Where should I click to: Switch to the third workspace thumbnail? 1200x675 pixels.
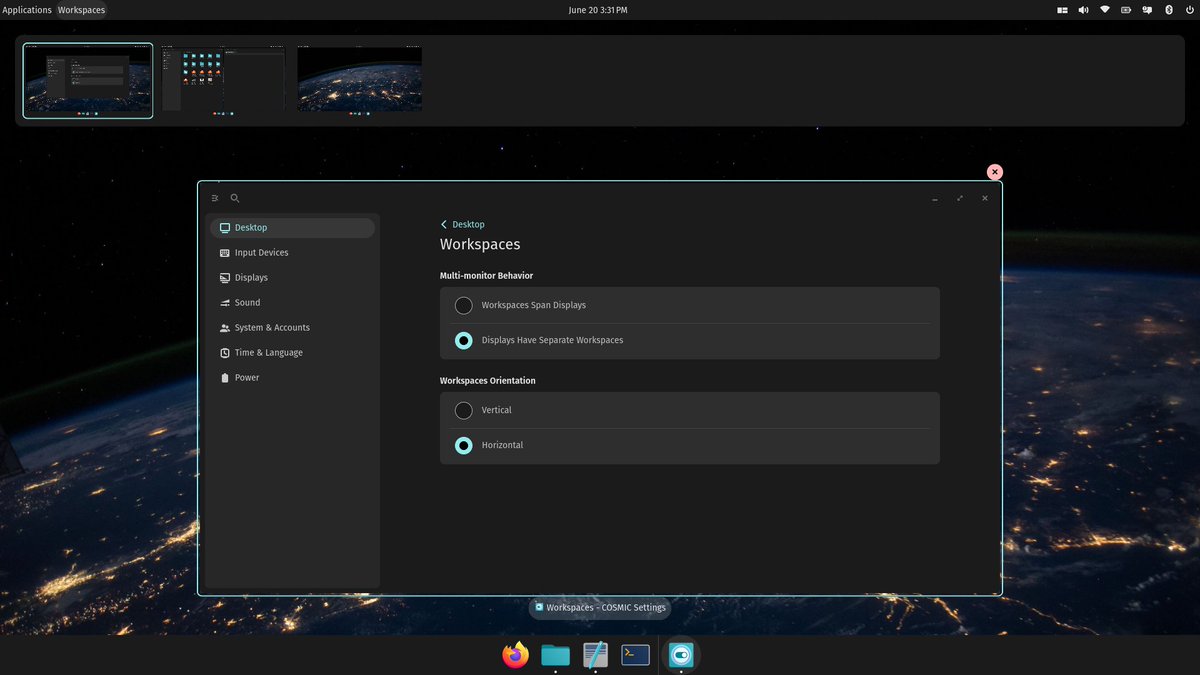click(x=359, y=80)
